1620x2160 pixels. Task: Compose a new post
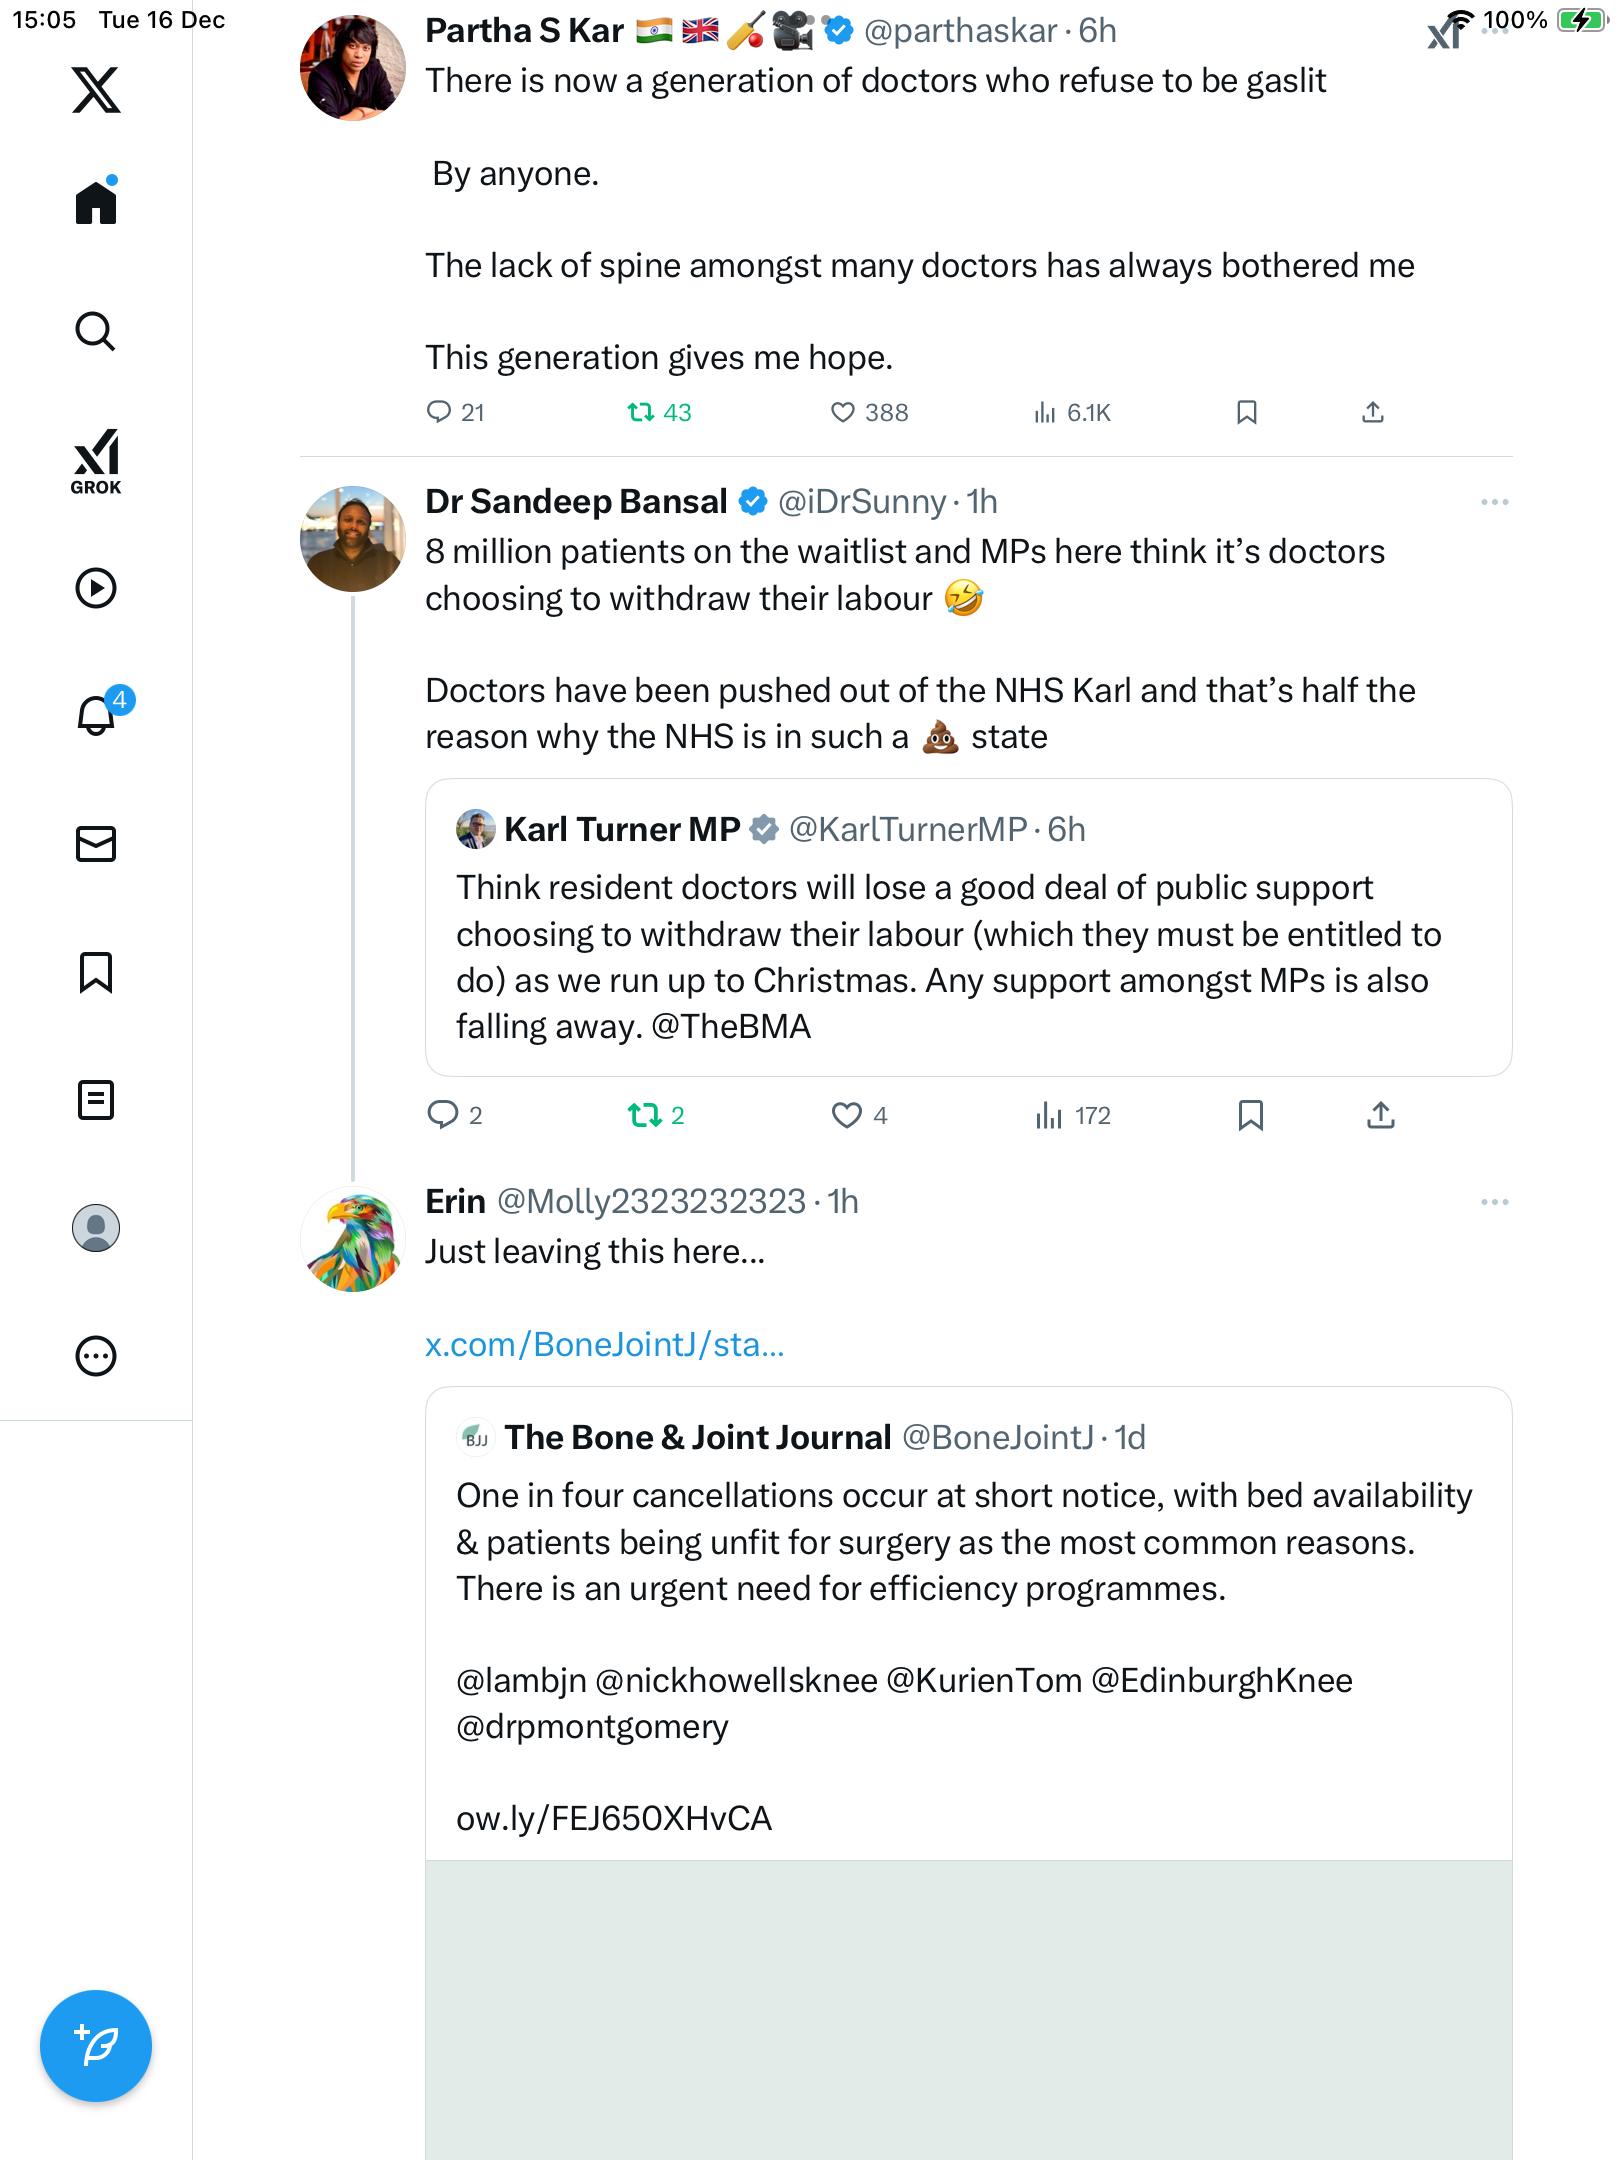click(96, 2045)
